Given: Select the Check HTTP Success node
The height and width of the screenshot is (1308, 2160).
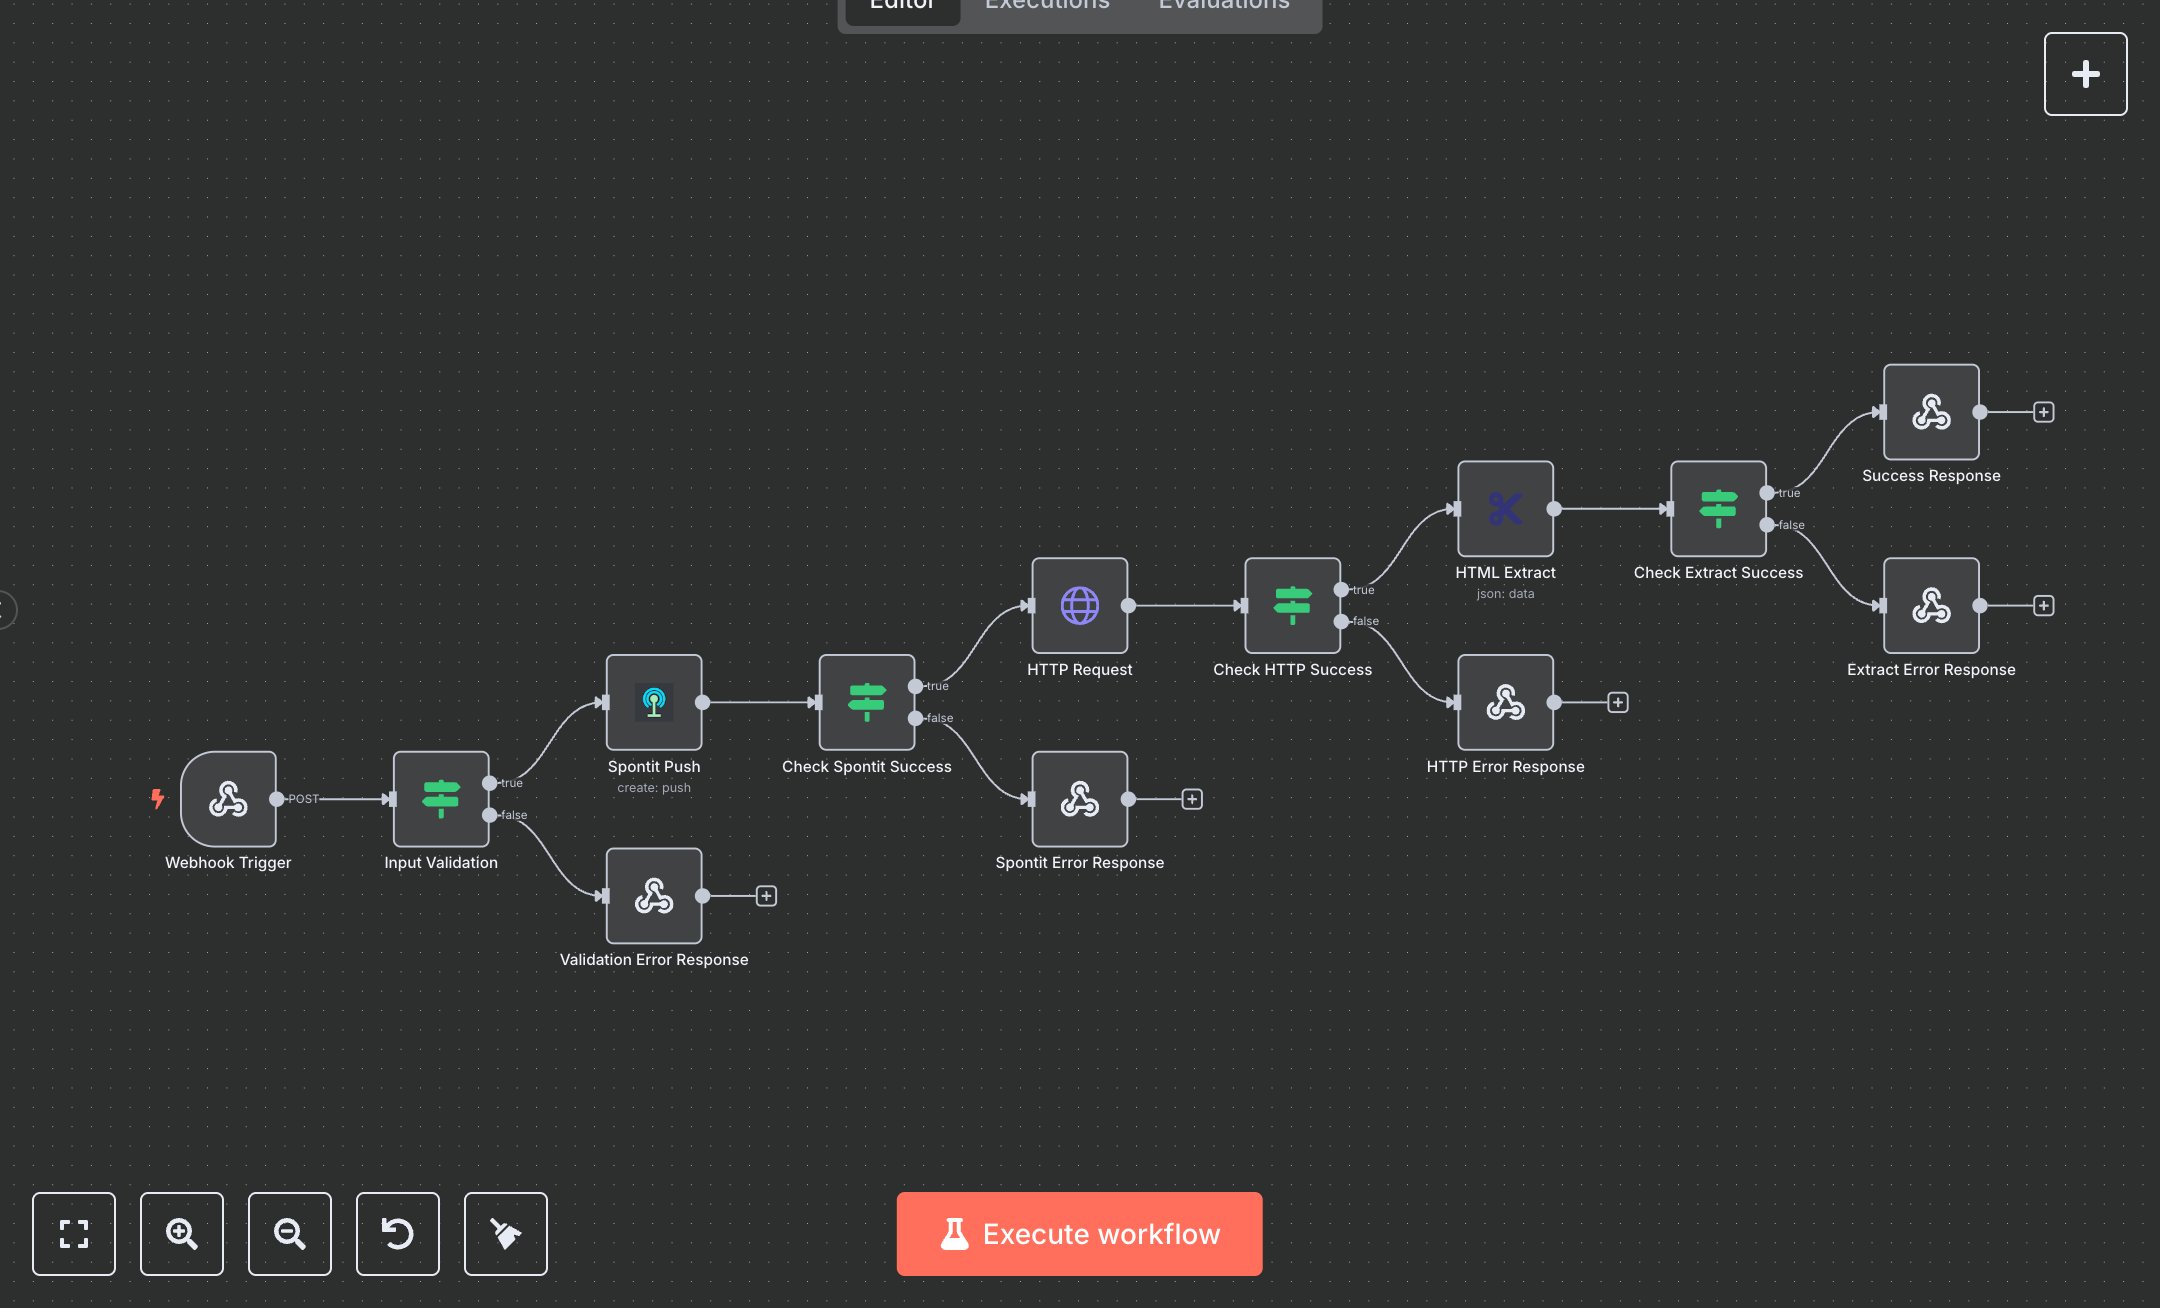Looking at the screenshot, I should pyautogui.click(x=1292, y=604).
